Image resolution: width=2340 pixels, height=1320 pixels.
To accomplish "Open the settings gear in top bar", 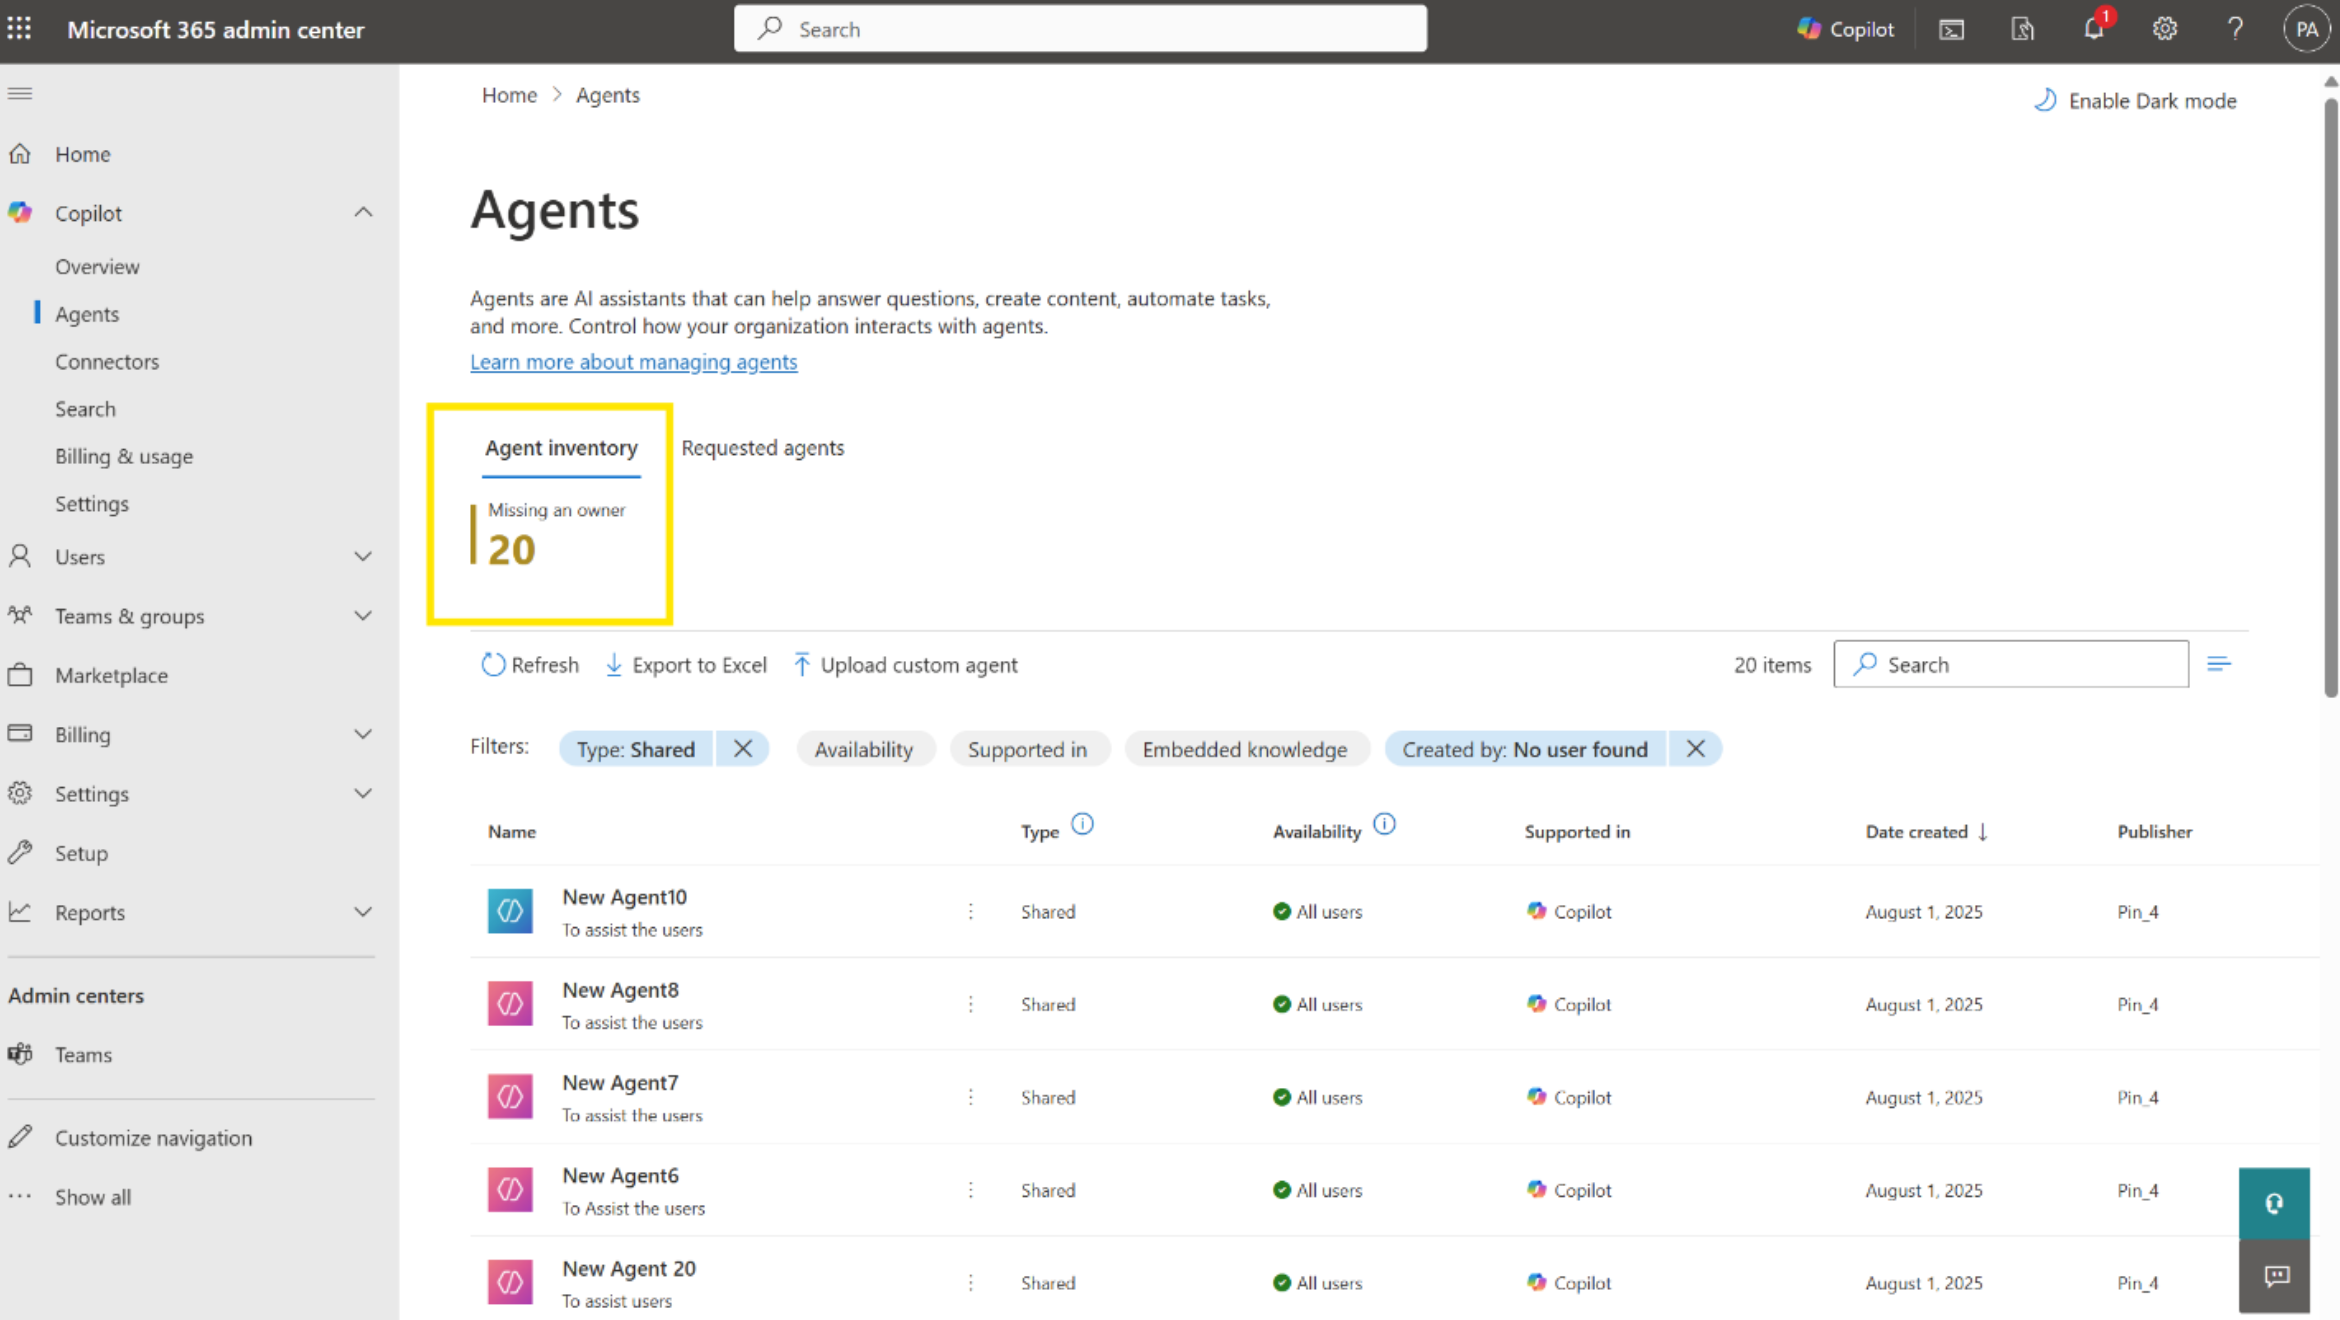I will tap(2164, 29).
